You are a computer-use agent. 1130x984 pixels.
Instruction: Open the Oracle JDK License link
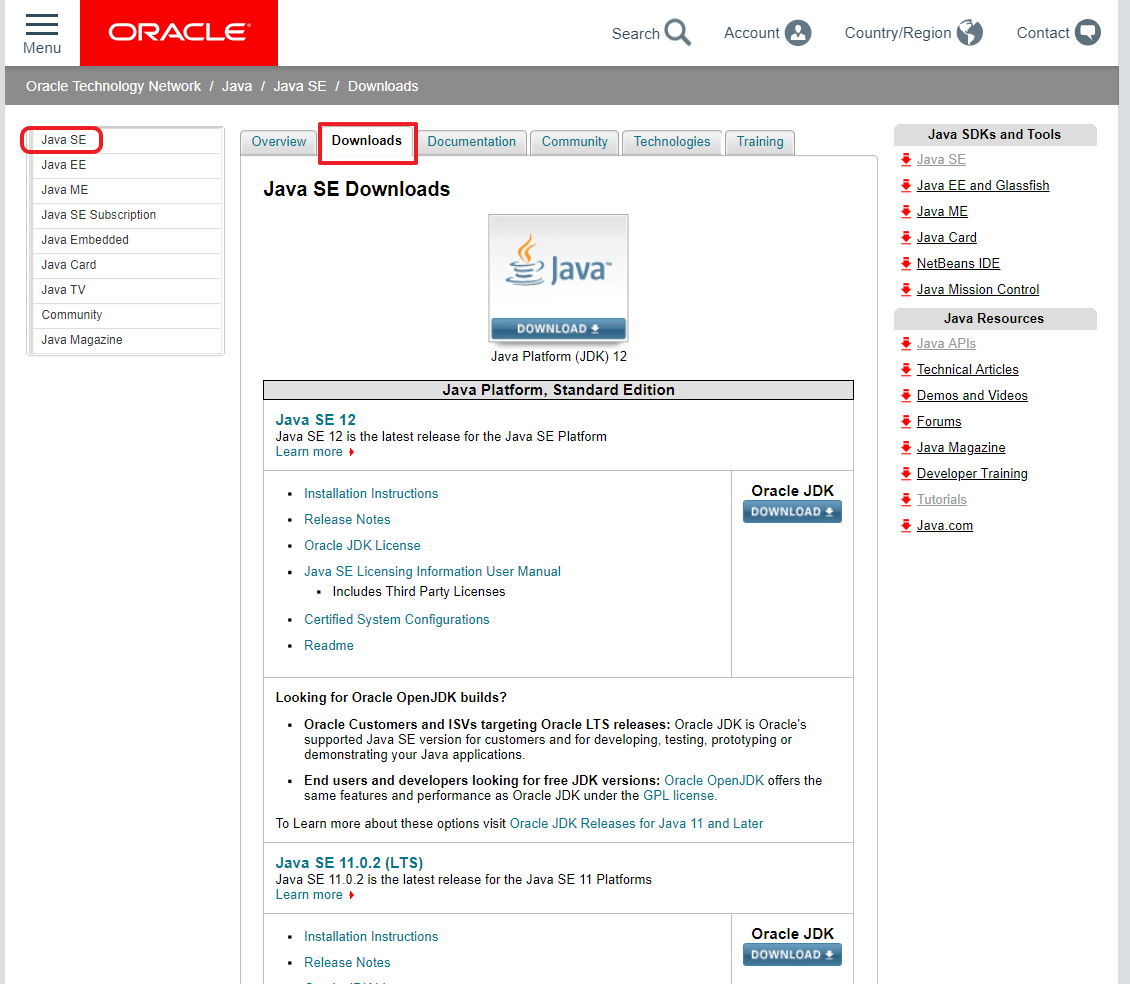(362, 546)
